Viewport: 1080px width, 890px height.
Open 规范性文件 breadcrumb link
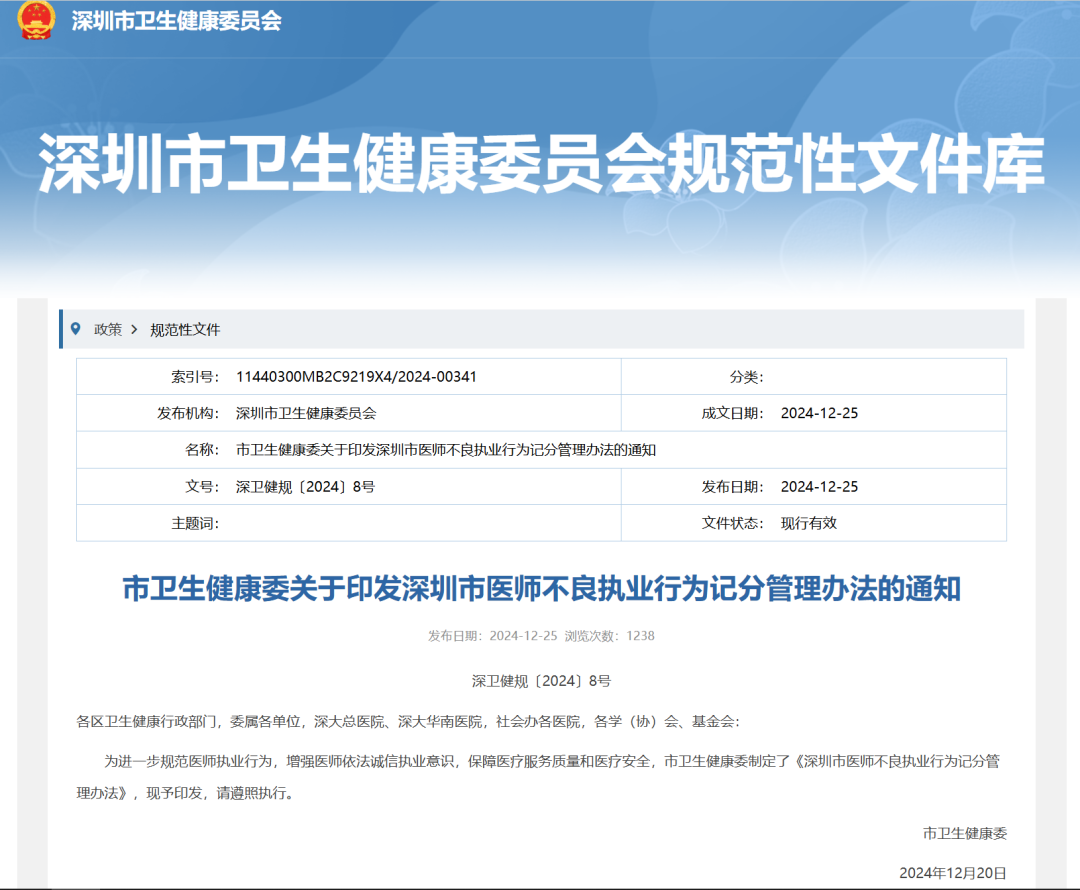click(185, 330)
